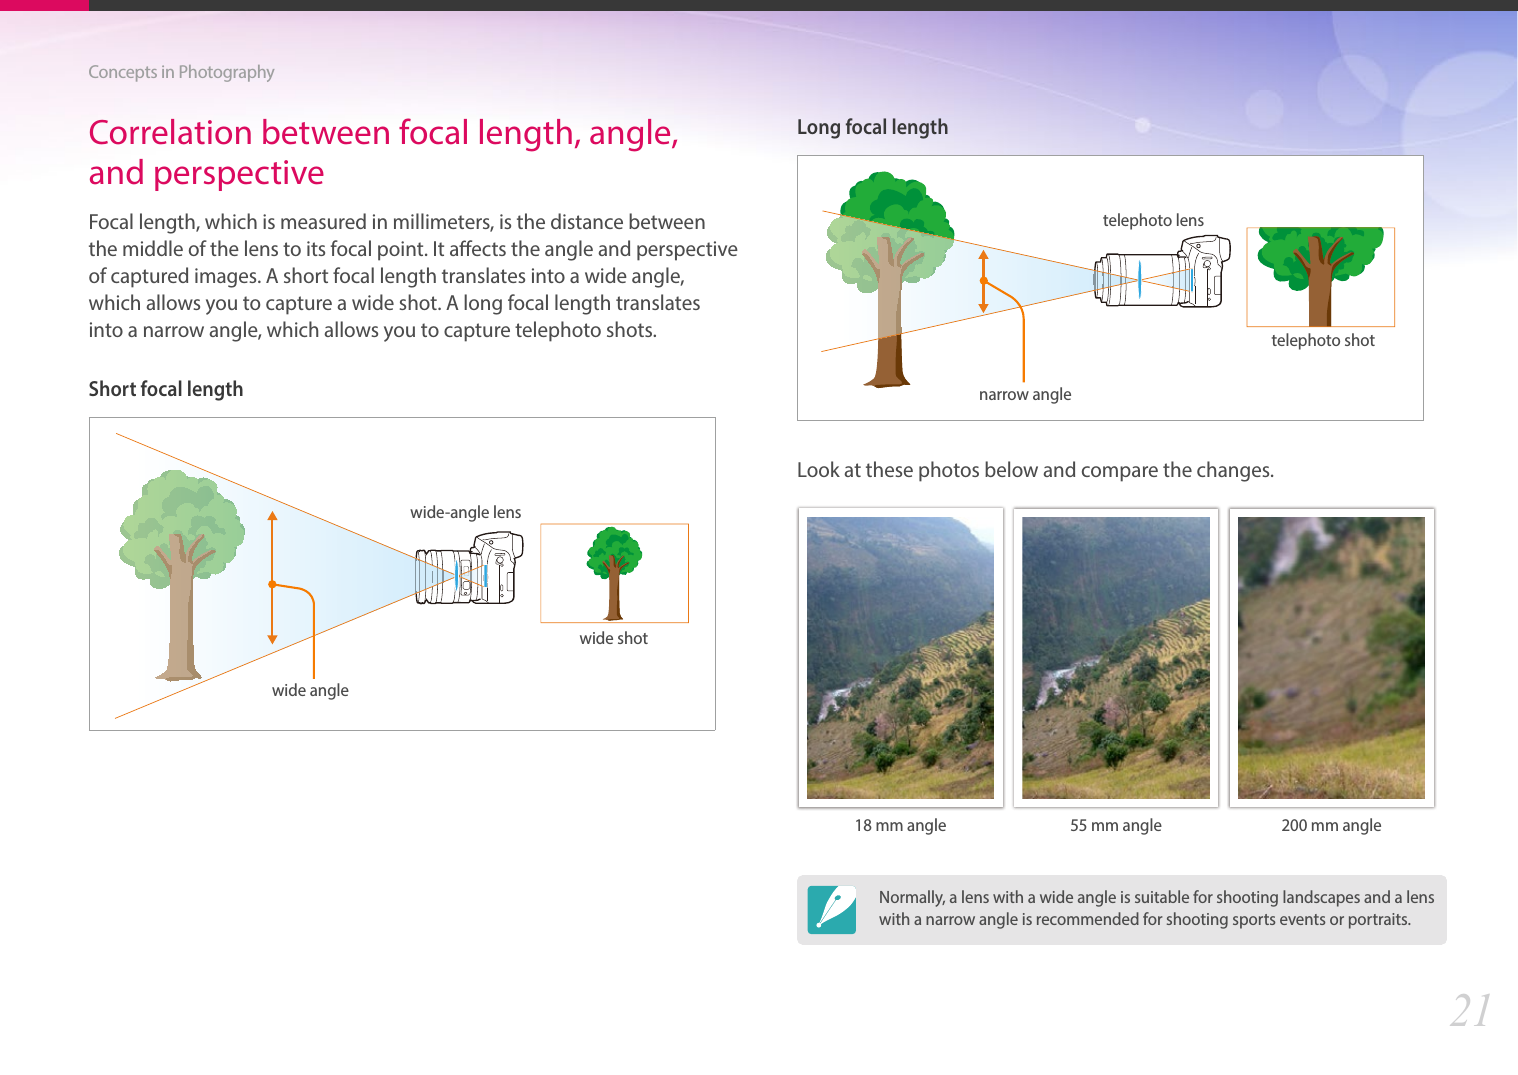This screenshot has width=1518, height=1075.
Task: Click the 'Long focal length' heading
Action: pyautogui.click(x=872, y=127)
